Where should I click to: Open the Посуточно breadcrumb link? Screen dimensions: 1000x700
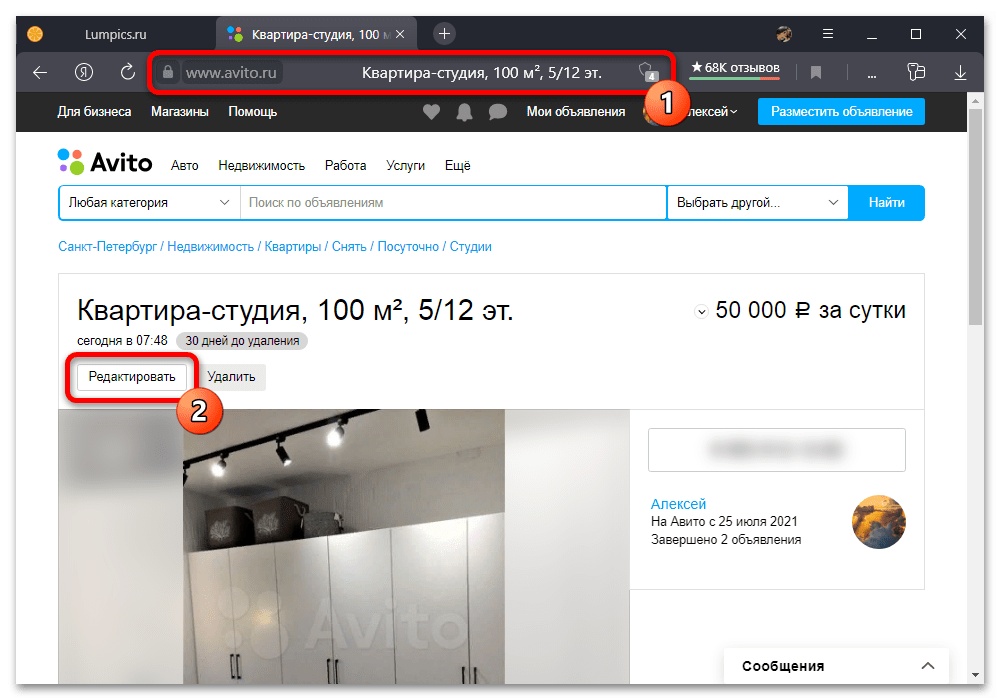tap(408, 247)
